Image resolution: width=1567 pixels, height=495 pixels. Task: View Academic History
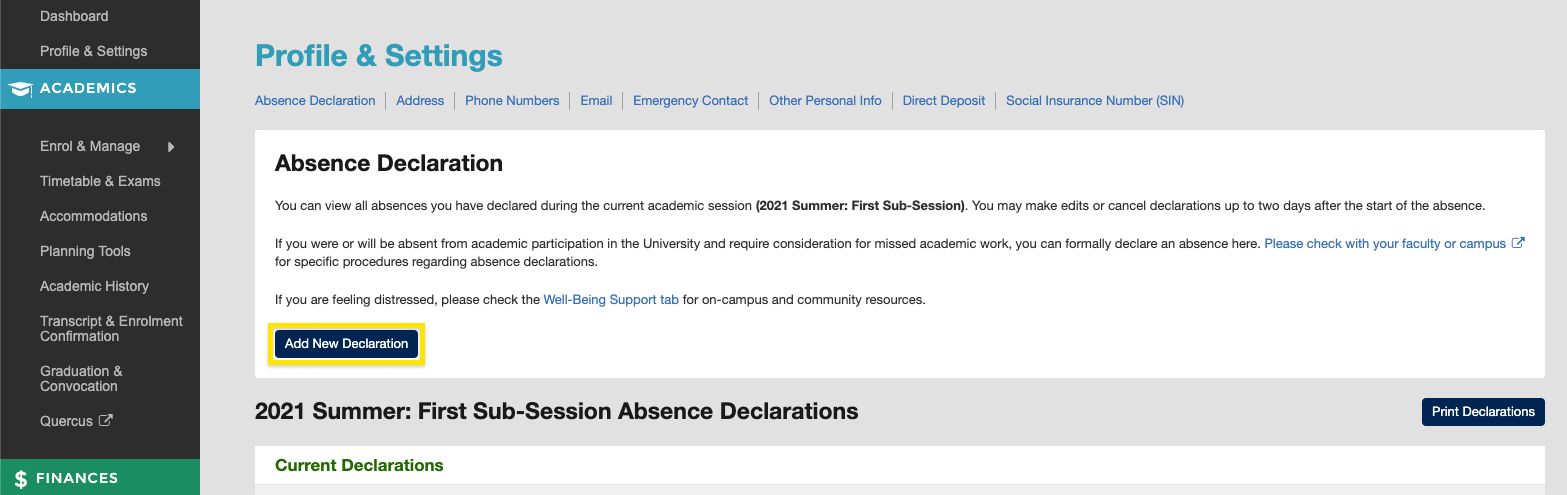94,286
